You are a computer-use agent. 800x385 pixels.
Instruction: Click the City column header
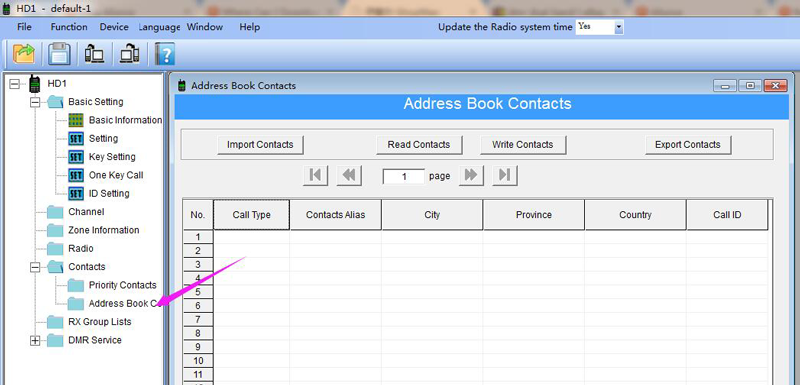pos(432,215)
